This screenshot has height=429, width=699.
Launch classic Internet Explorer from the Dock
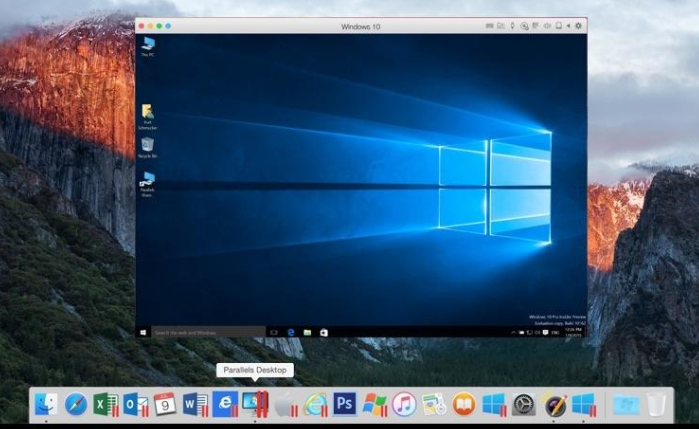click(316, 404)
